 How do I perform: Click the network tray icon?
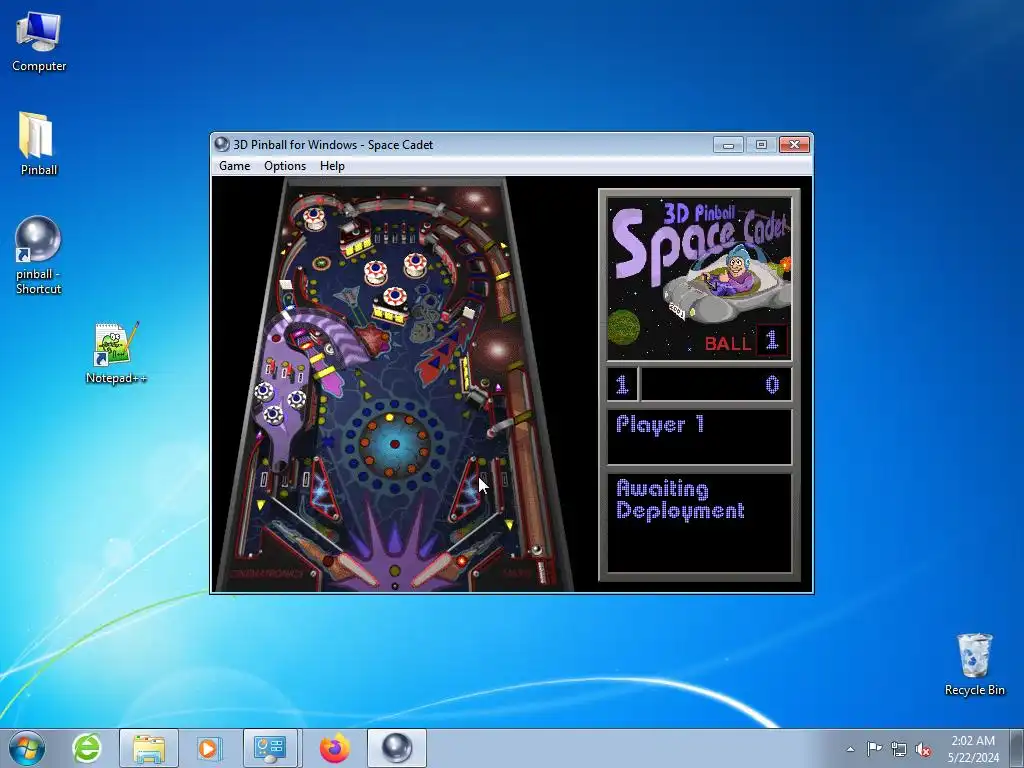pyautogui.click(x=899, y=749)
